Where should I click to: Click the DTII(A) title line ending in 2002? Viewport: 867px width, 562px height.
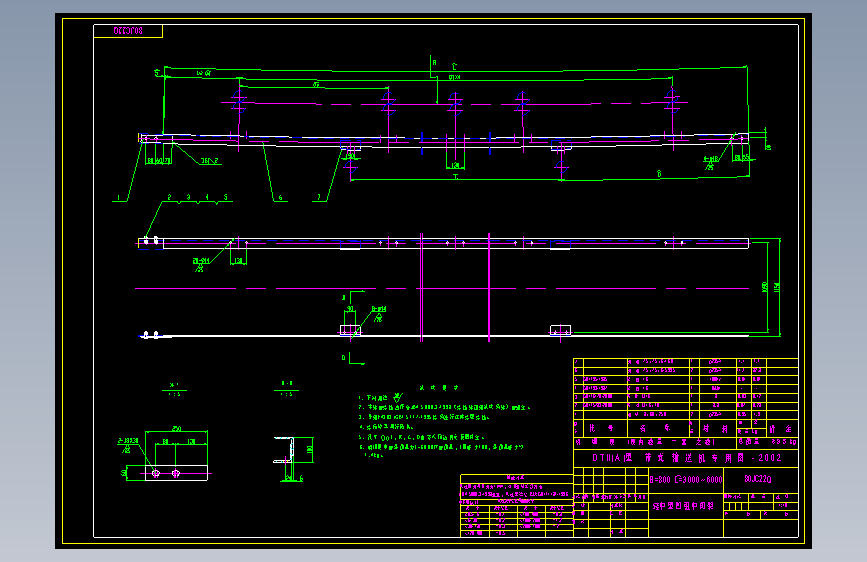click(x=687, y=458)
